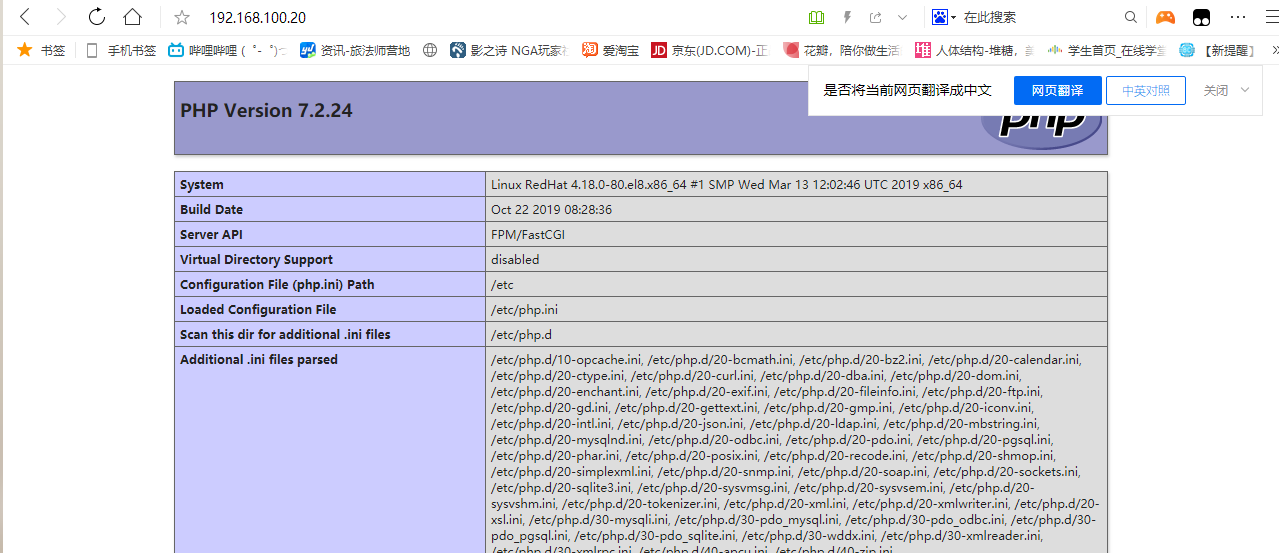Open the 学生首页_在线学堂 bookmark

[x=1106, y=50]
